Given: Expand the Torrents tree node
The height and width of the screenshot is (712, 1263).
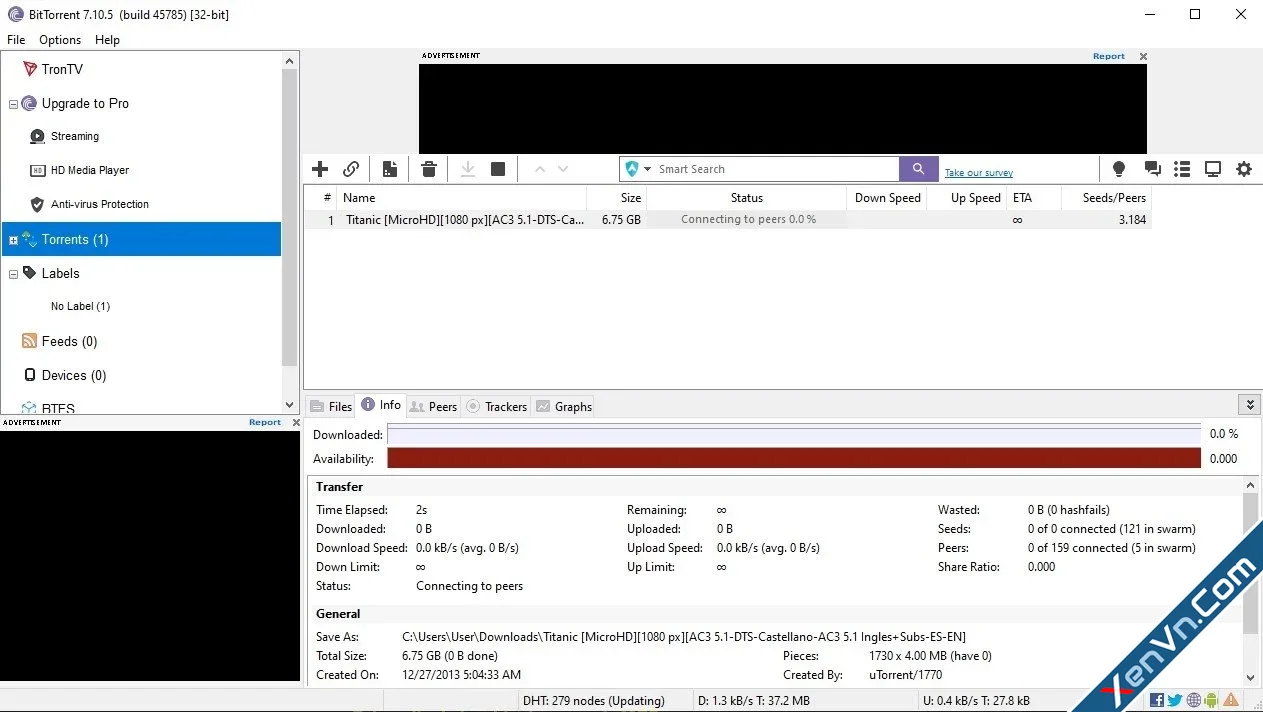Looking at the screenshot, I should pos(13,240).
